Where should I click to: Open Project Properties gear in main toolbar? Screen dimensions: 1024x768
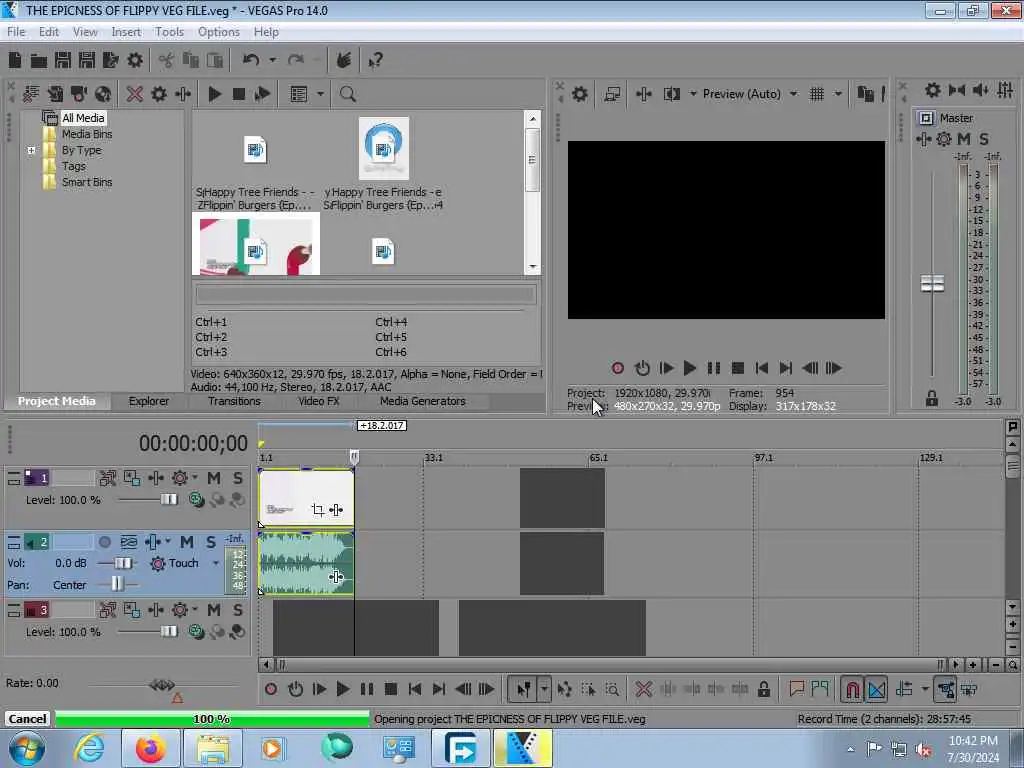(135, 61)
